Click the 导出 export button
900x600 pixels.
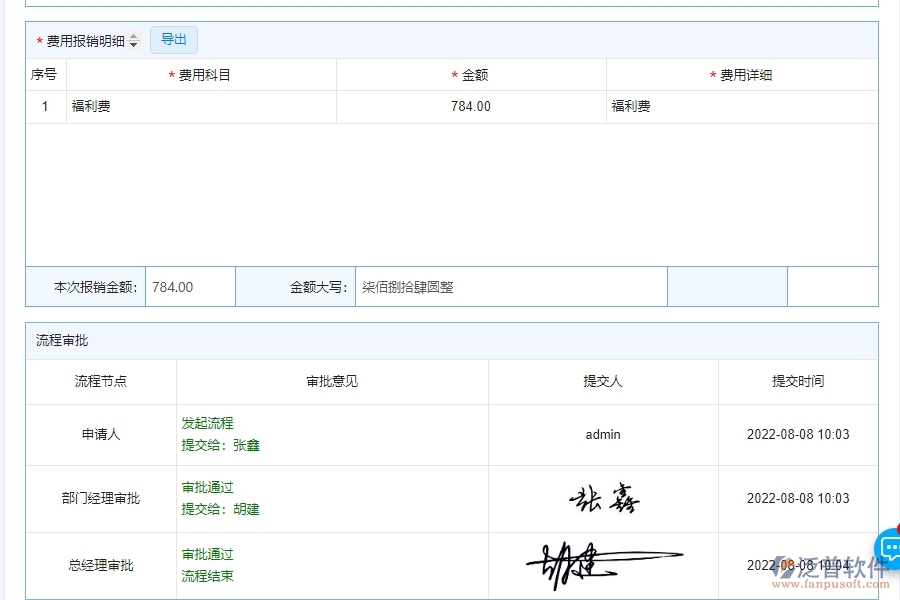point(173,39)
